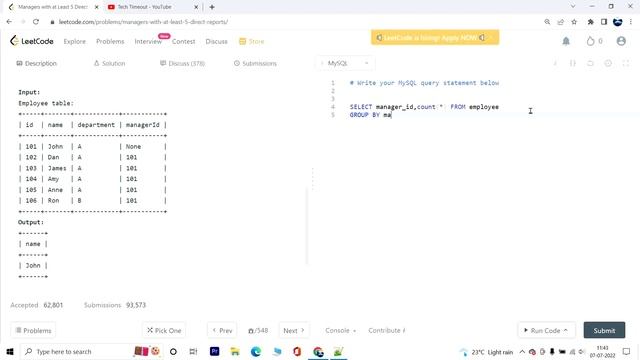640x360 pixels.
Task: Open Chrome zoom magnifier icon in address bar
Action: tap(547, 22)
